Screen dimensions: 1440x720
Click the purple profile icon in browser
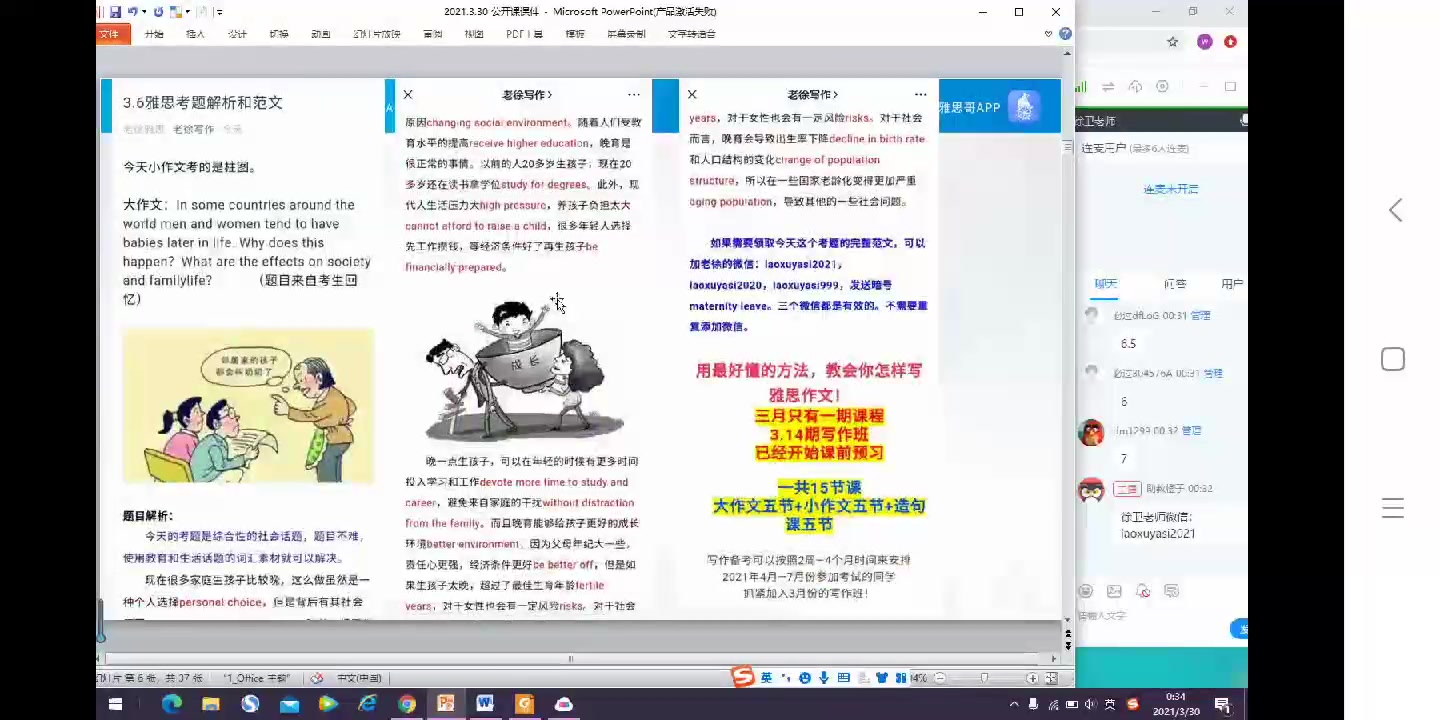click(x=1205, y=42)
